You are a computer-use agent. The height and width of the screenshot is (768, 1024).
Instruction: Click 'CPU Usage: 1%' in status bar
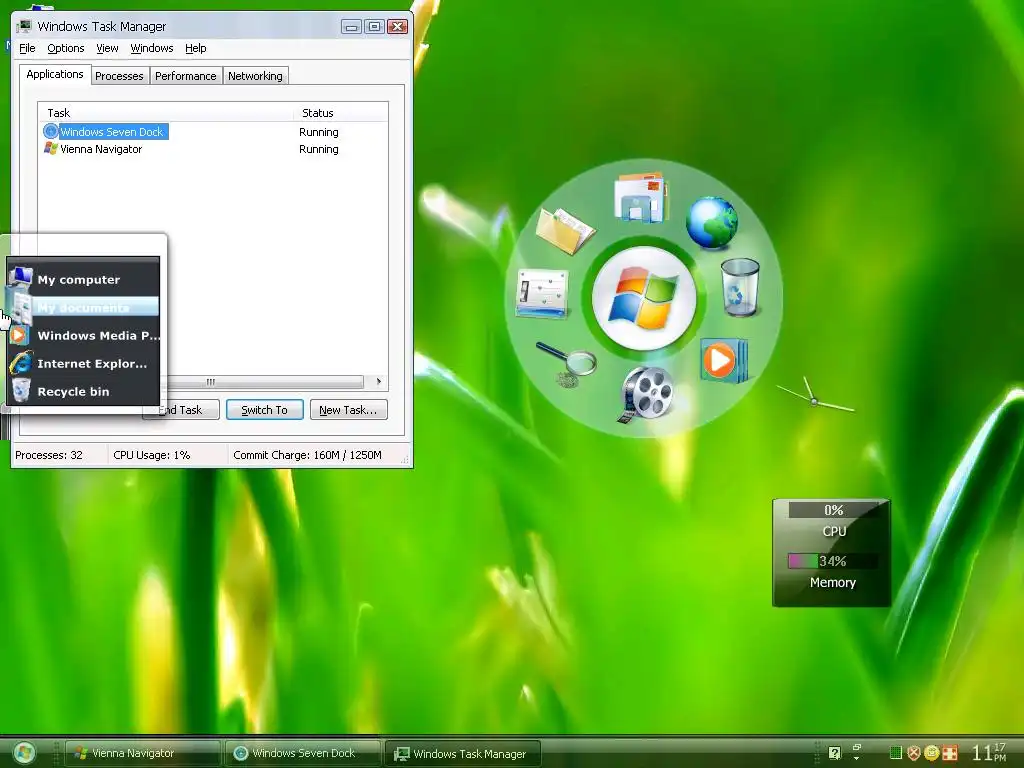pos(152,455)
